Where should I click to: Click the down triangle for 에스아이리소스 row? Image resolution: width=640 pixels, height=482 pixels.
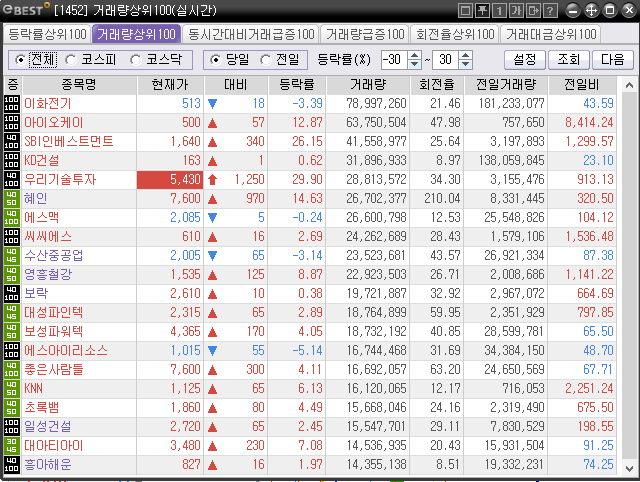click(212, 351)
